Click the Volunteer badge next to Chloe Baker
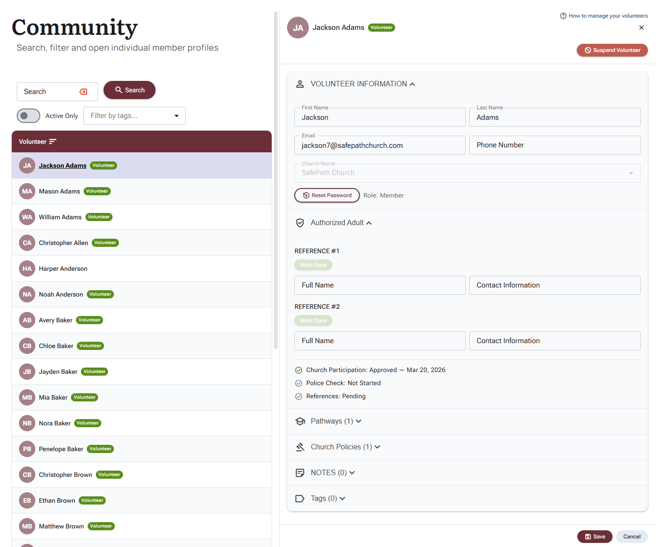Image resolution: width=670 pixels, height=547 pixels. [91, 346]
